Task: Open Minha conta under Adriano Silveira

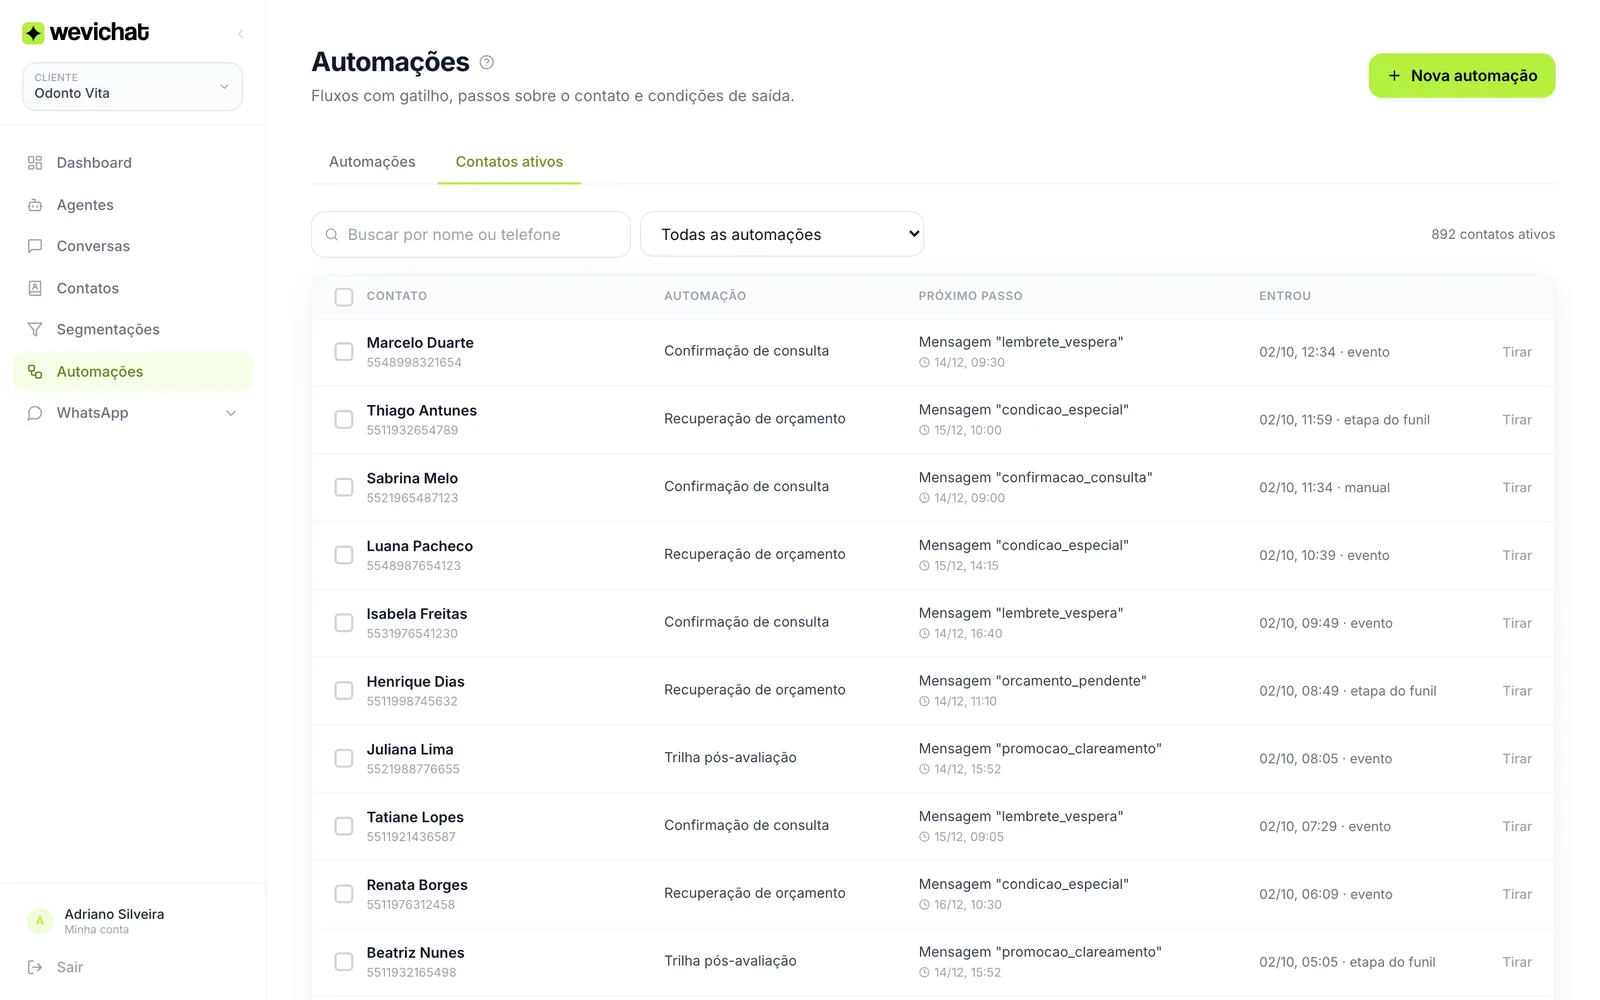Action: (x=97, y=930)
